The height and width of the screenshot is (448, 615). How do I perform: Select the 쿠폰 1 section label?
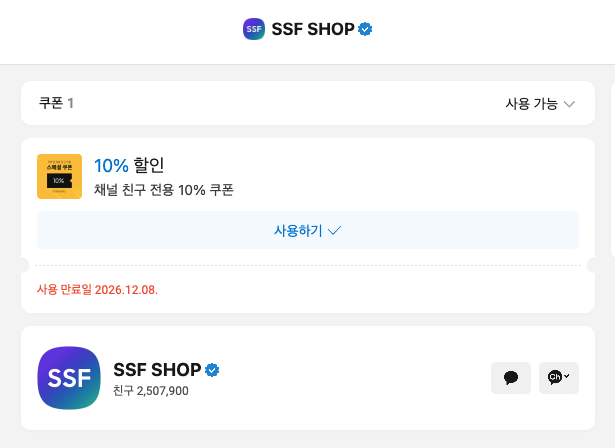56,103
